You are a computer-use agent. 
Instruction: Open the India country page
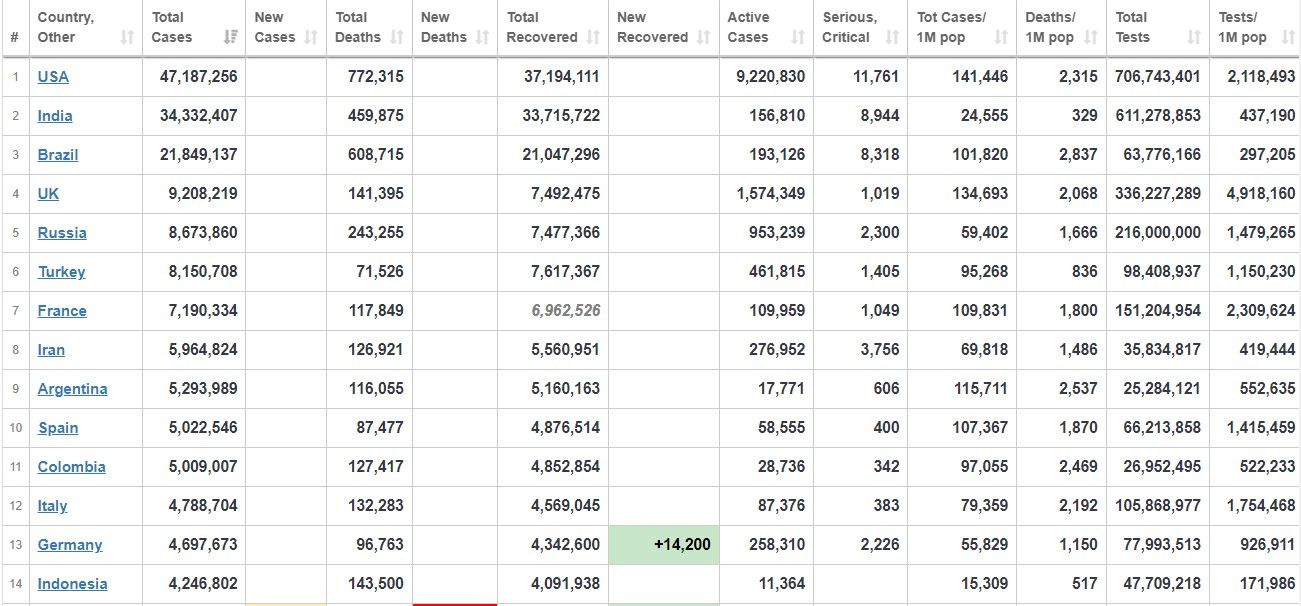tap(55, 116)
